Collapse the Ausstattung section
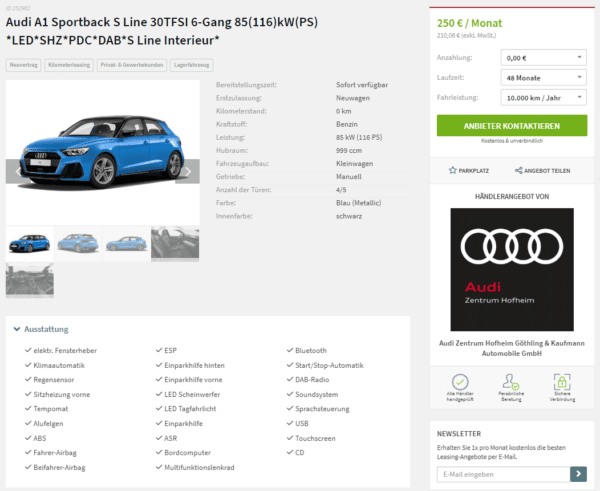600x491 pixels. click(41, 329)
